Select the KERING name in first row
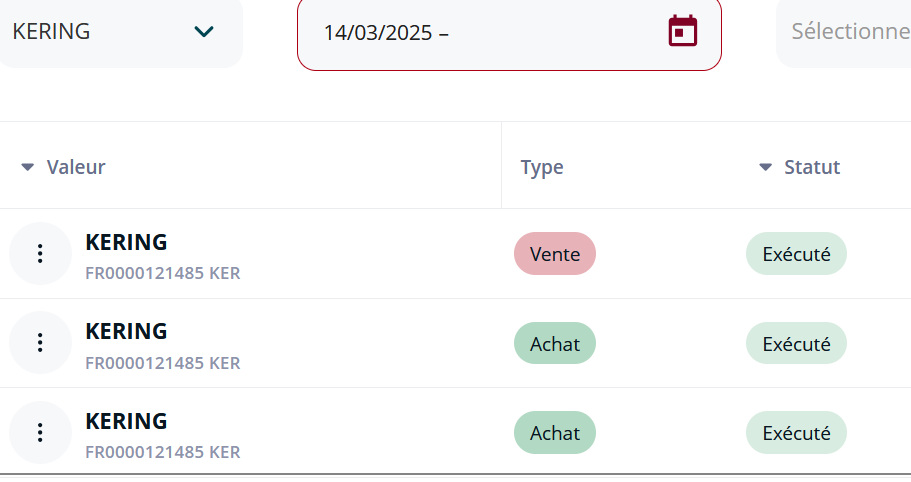911x482 pixels. 126,242
